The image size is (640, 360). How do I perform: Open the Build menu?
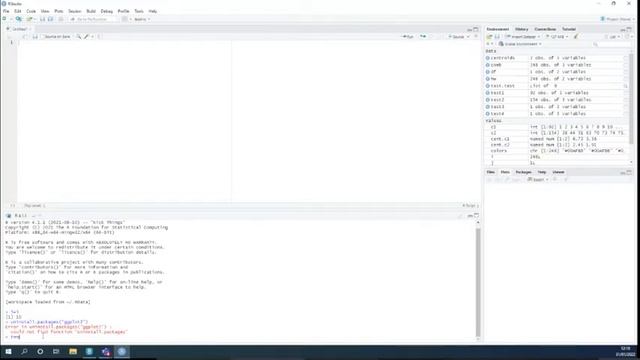point(91,11)
